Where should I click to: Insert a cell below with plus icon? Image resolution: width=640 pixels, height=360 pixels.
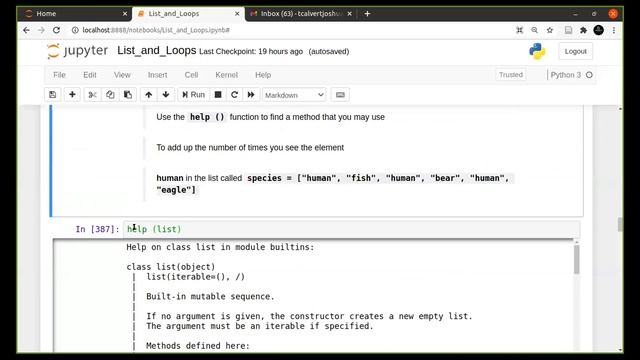click(x=72, y=95)
